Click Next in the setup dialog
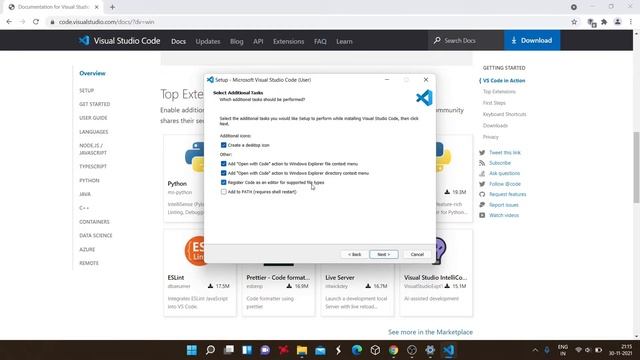640x360 pixels. coord(384,254)
